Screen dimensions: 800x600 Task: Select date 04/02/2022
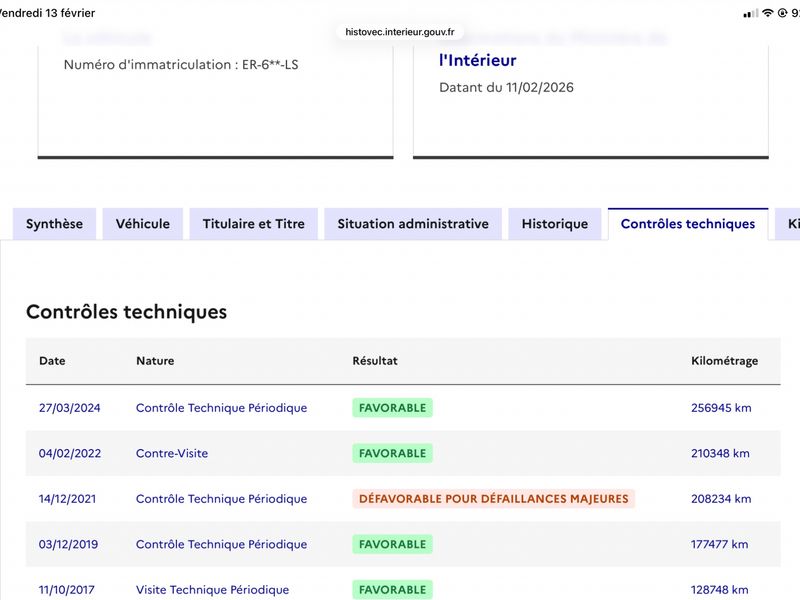(x=70, y=453)
